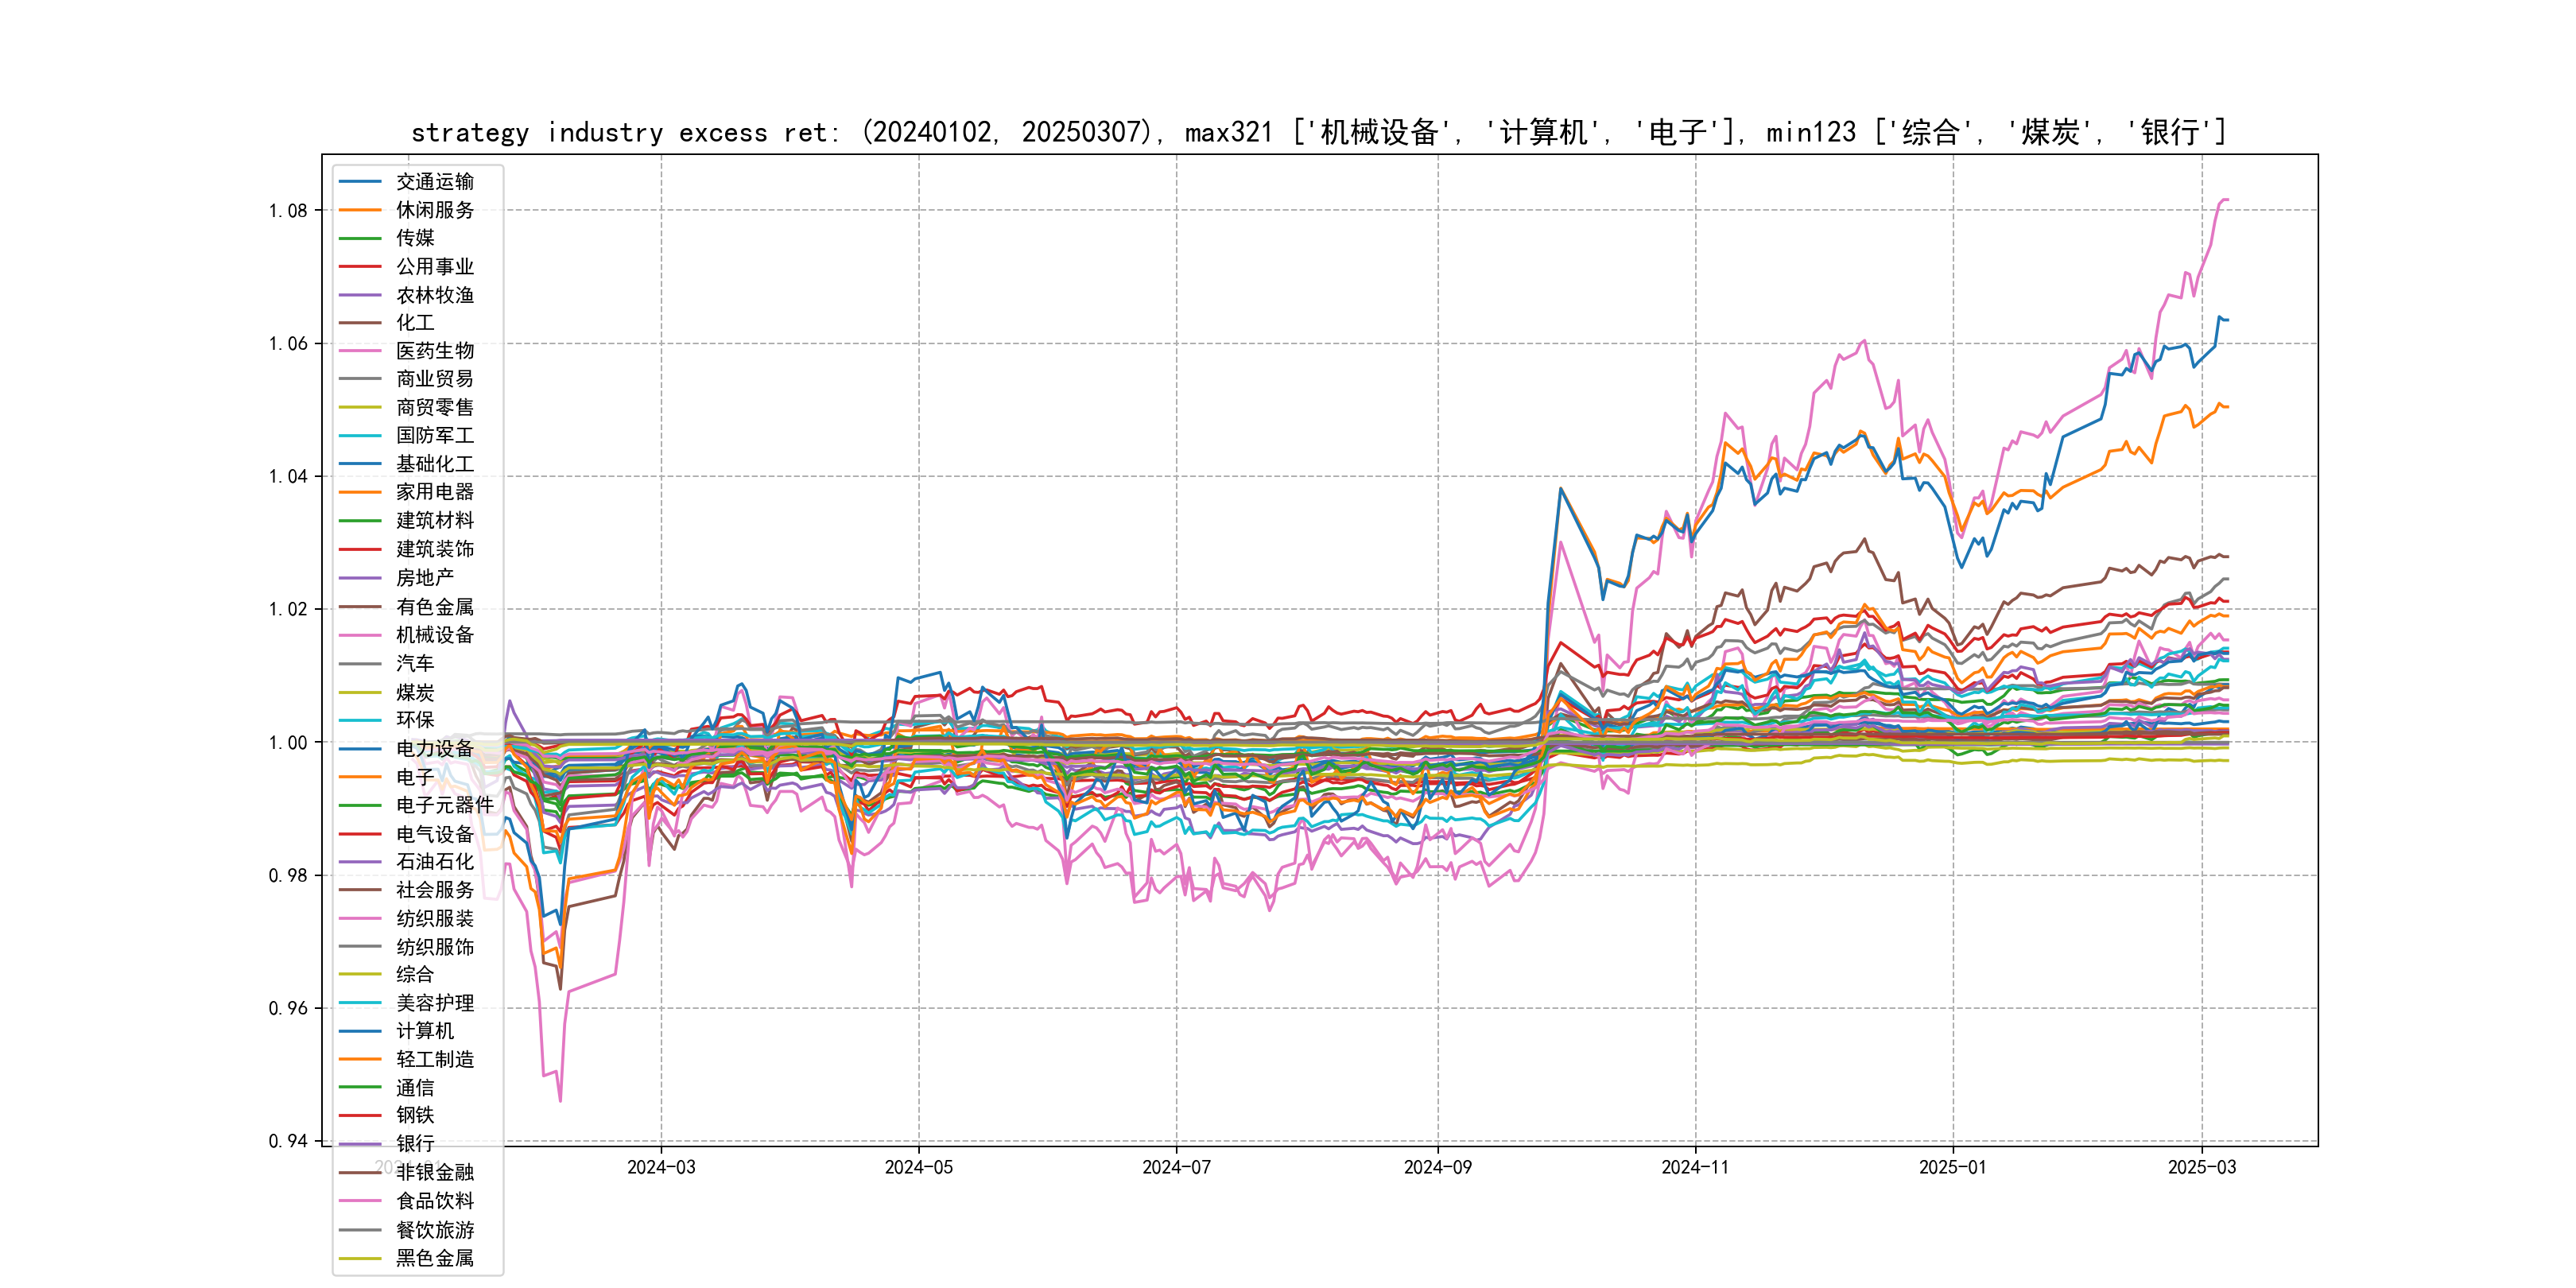Click the 机械设备 legend line swatch
Viewport: 2576px width, 1288px height.
click(360, 635)
